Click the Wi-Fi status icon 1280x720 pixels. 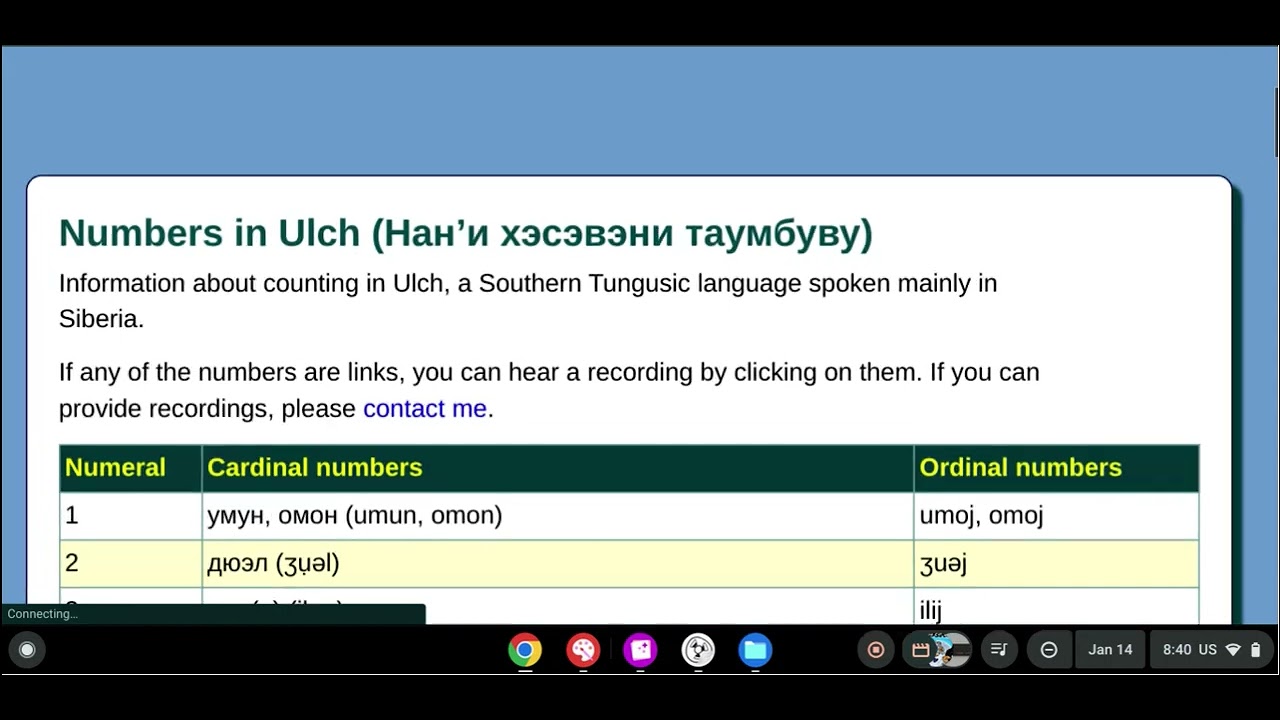click(x=1233, y=650)
